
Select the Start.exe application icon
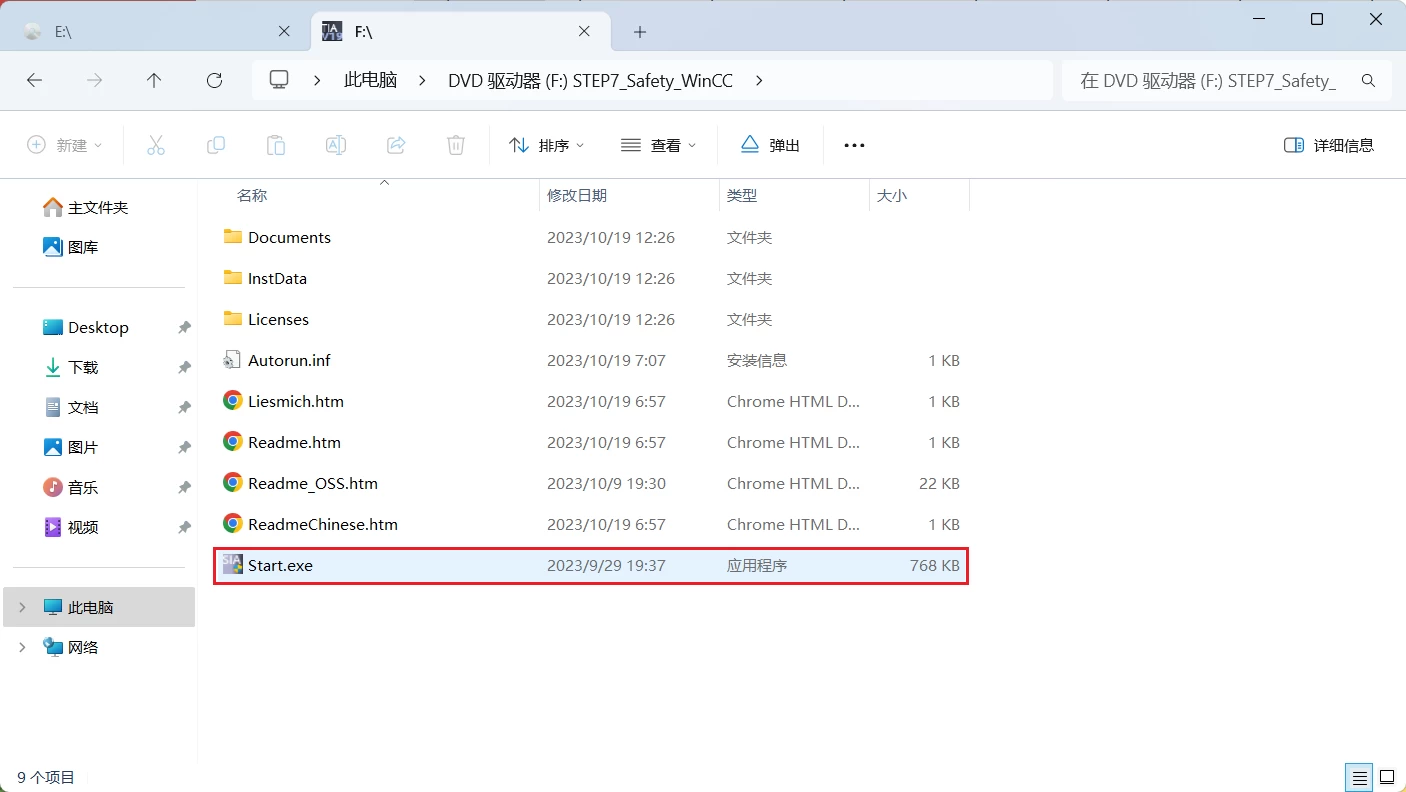(x=233, y=565)
